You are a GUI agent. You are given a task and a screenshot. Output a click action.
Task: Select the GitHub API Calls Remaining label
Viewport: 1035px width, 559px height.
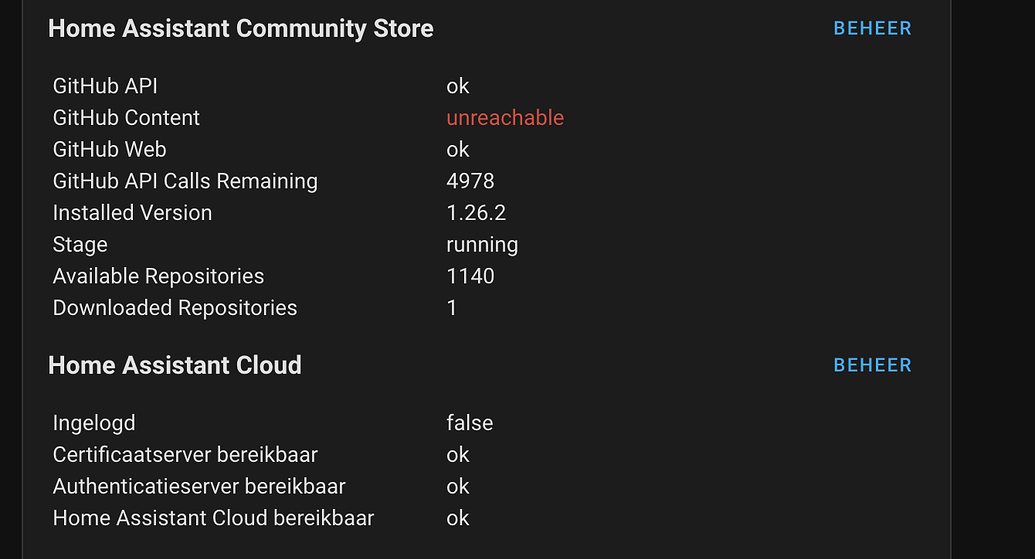click(x=185, y=181)
